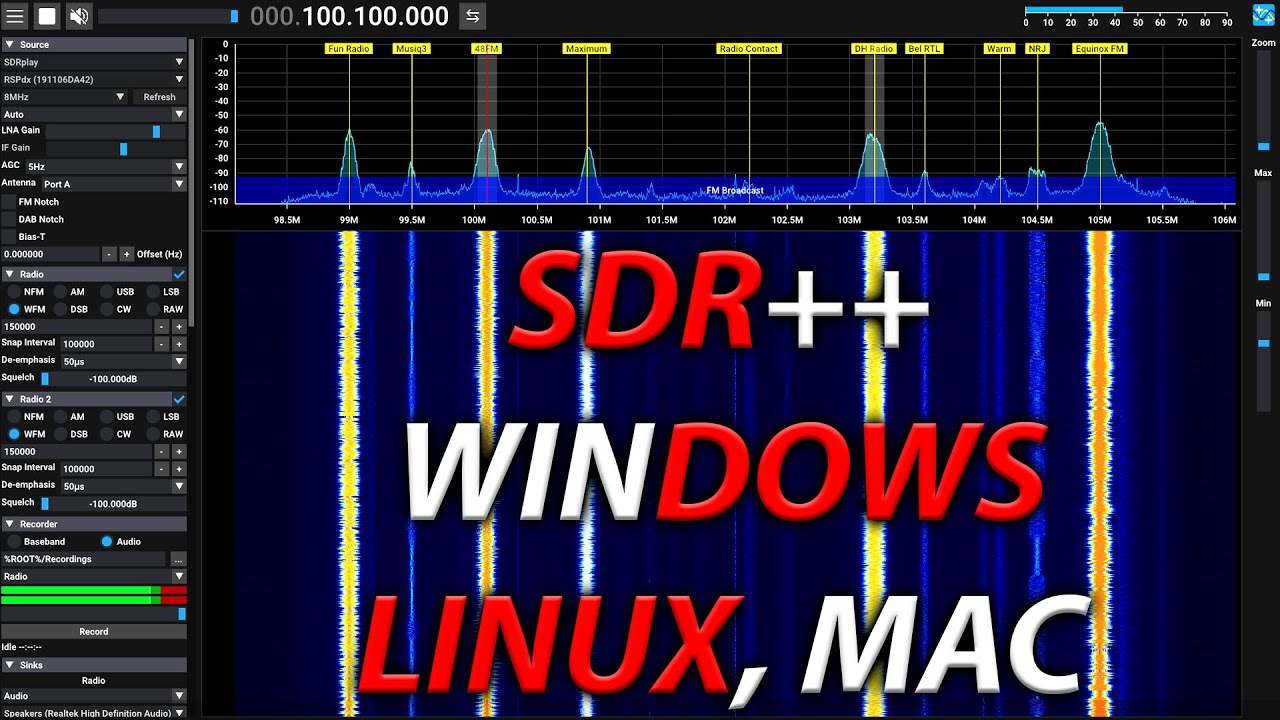This screenshot has height=720, width=1280.
Task: Increase Radio bandwidth 150000 with plus
Action: [x=179, y=327]
